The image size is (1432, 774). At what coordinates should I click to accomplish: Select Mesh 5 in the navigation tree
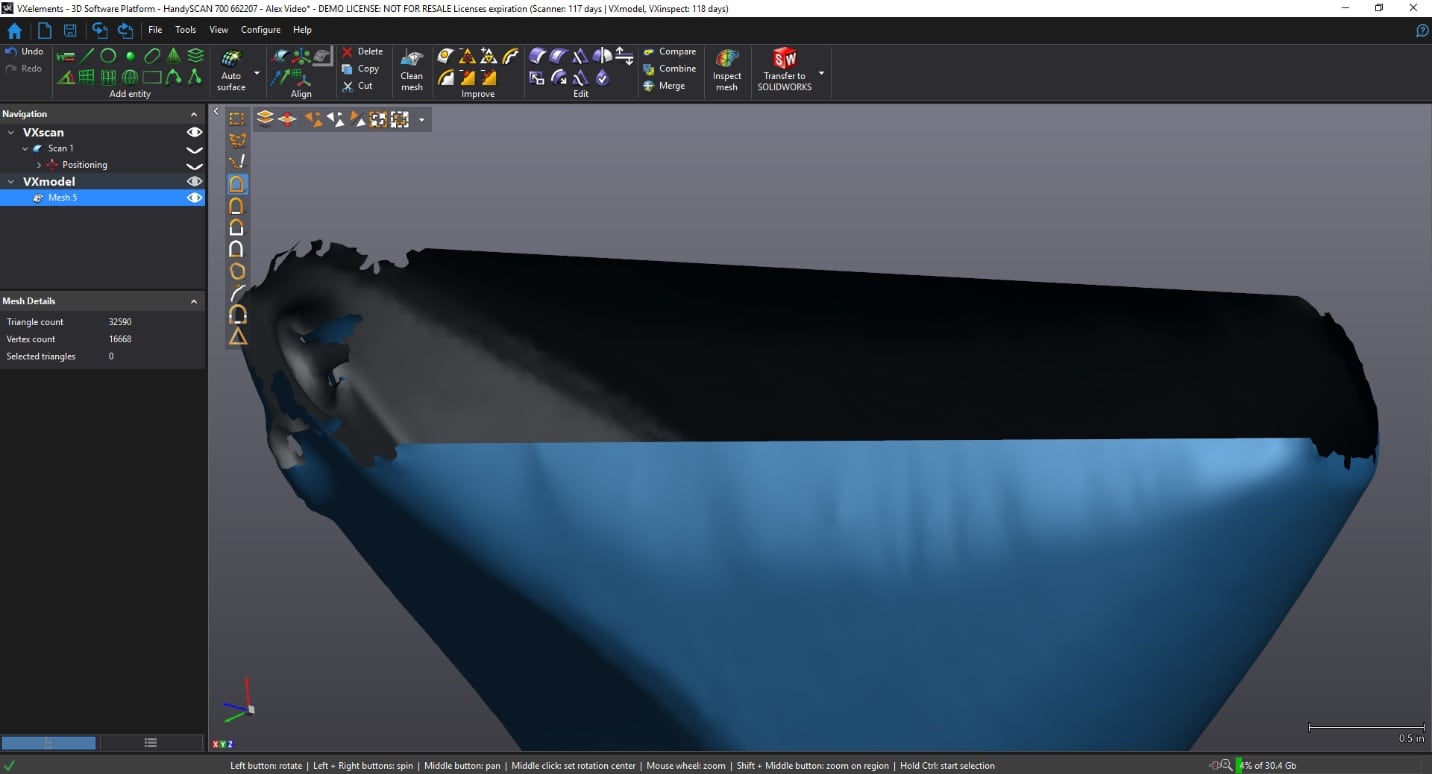pyautogui.click(x=62, y=198)
